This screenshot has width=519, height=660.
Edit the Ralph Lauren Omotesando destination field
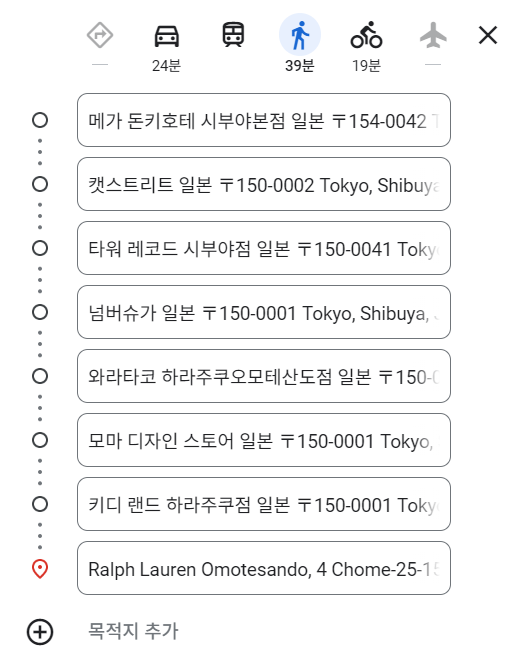[264, 568]
